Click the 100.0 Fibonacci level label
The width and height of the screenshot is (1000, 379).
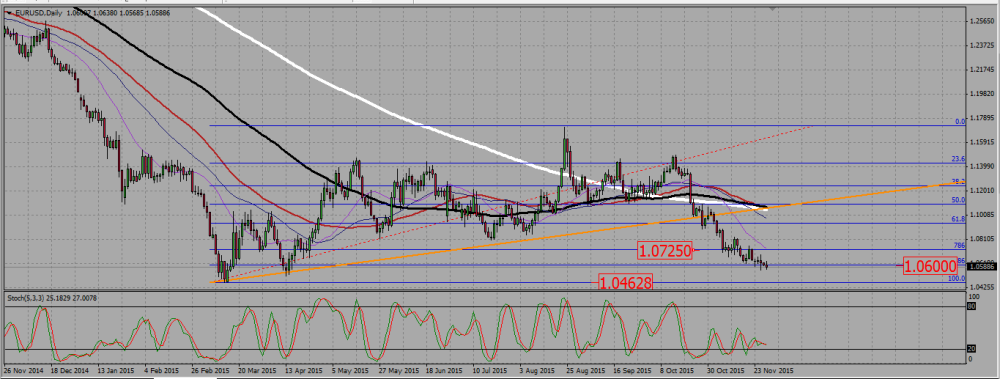[x=957, y=278]
